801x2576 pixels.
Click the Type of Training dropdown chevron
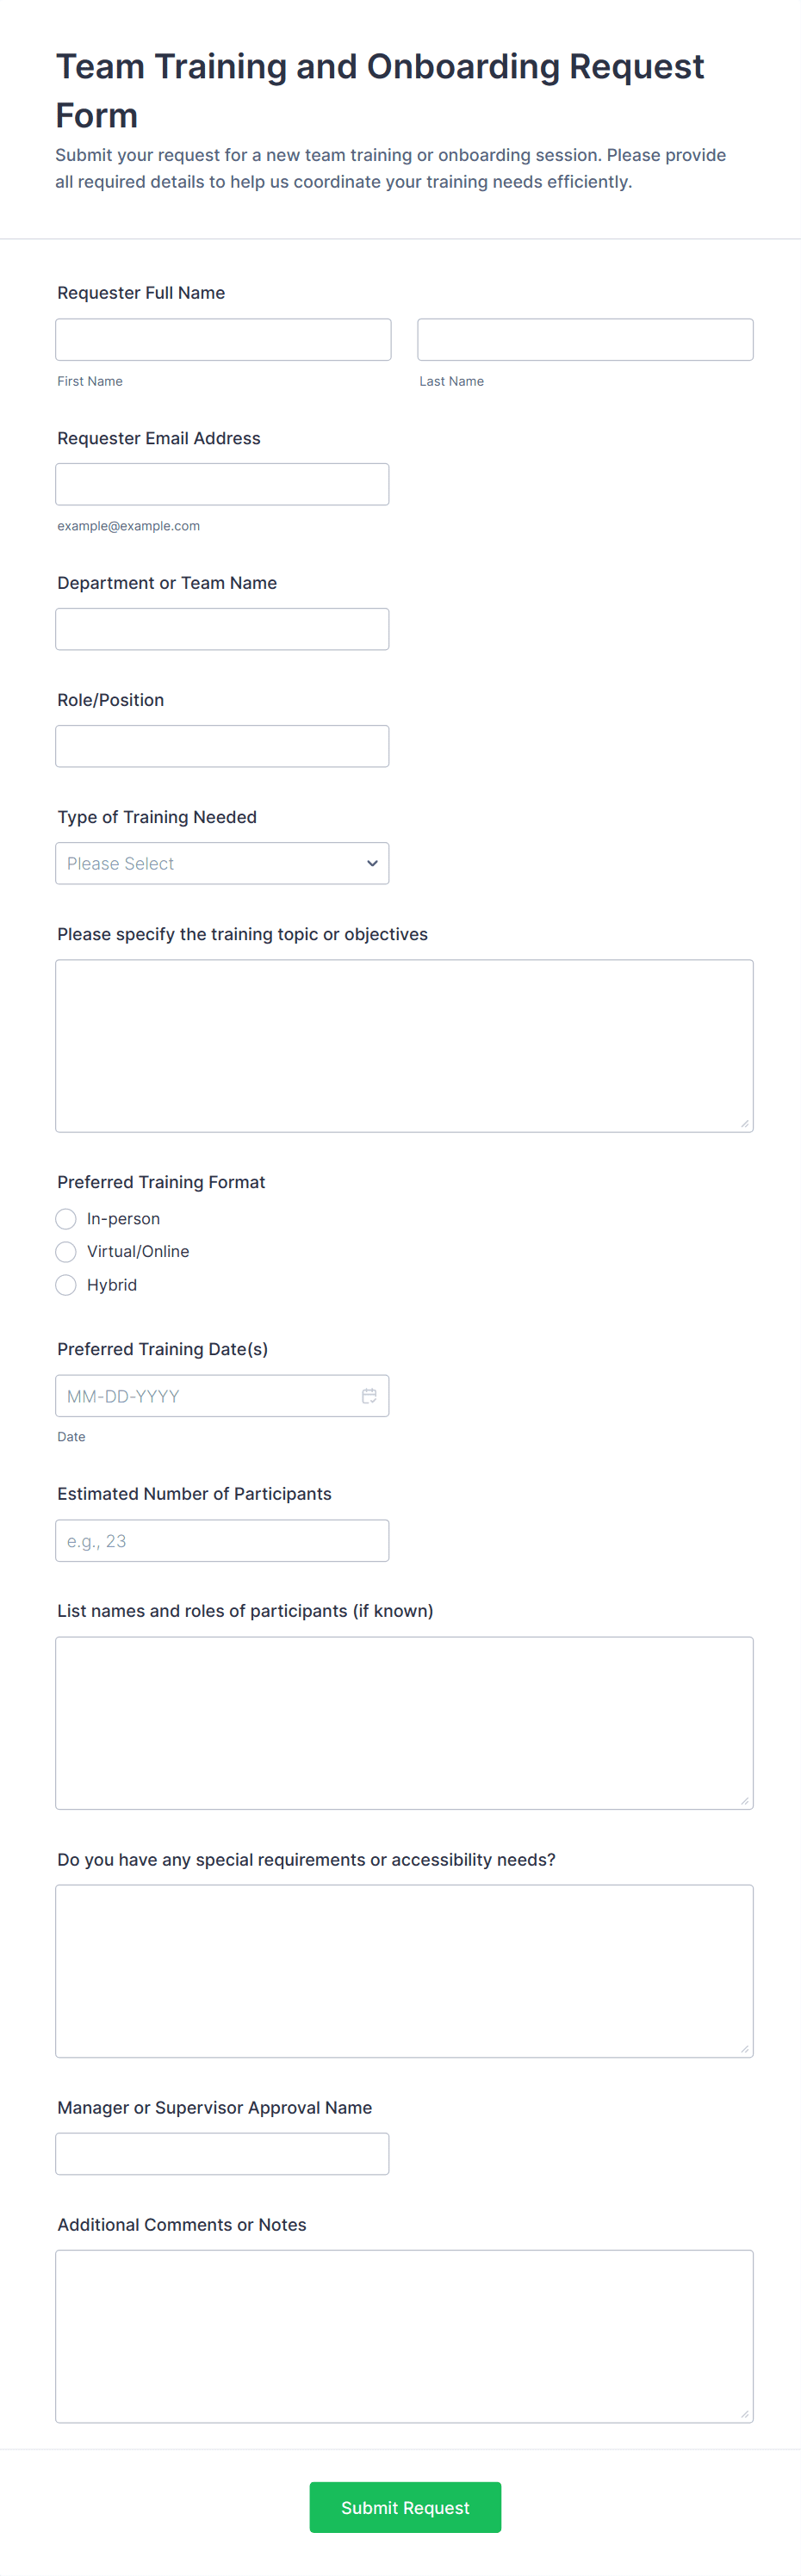coord(372,863)
